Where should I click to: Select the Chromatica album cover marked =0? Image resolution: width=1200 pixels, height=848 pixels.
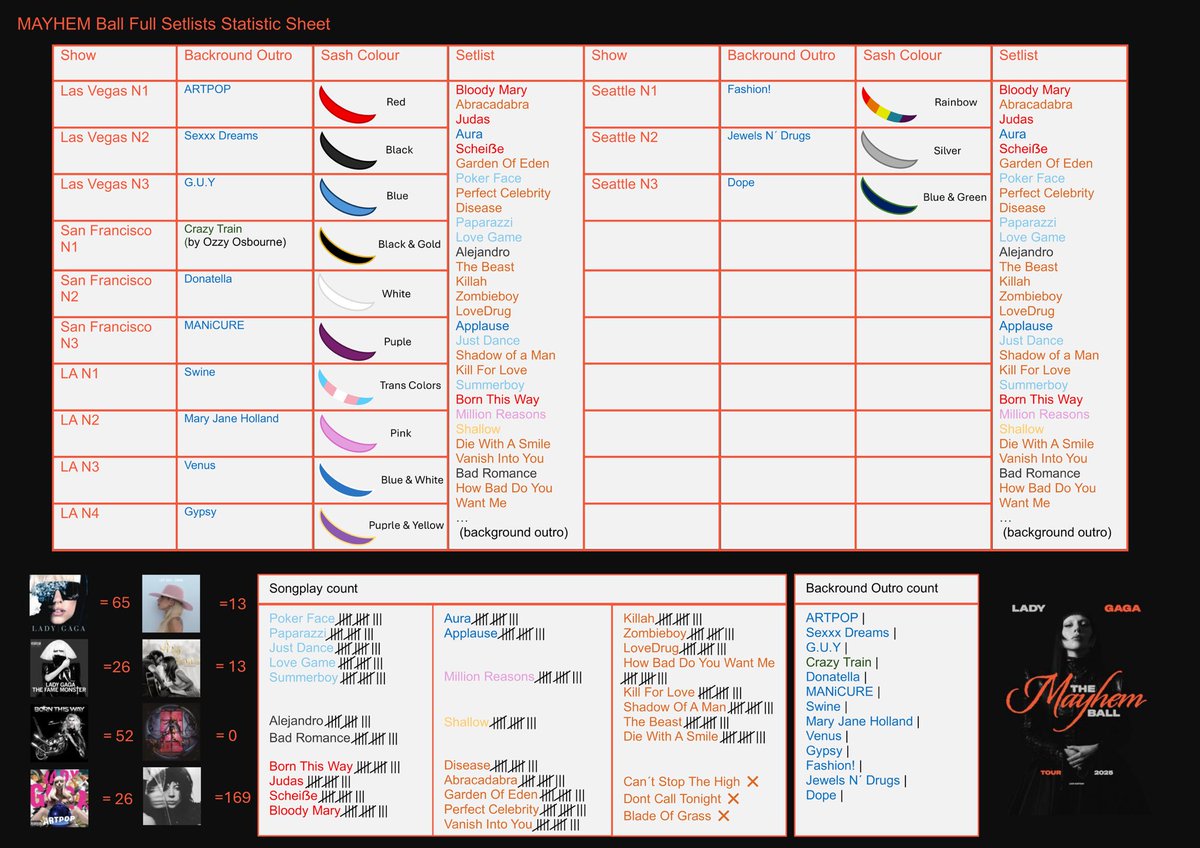coord(171,732)
